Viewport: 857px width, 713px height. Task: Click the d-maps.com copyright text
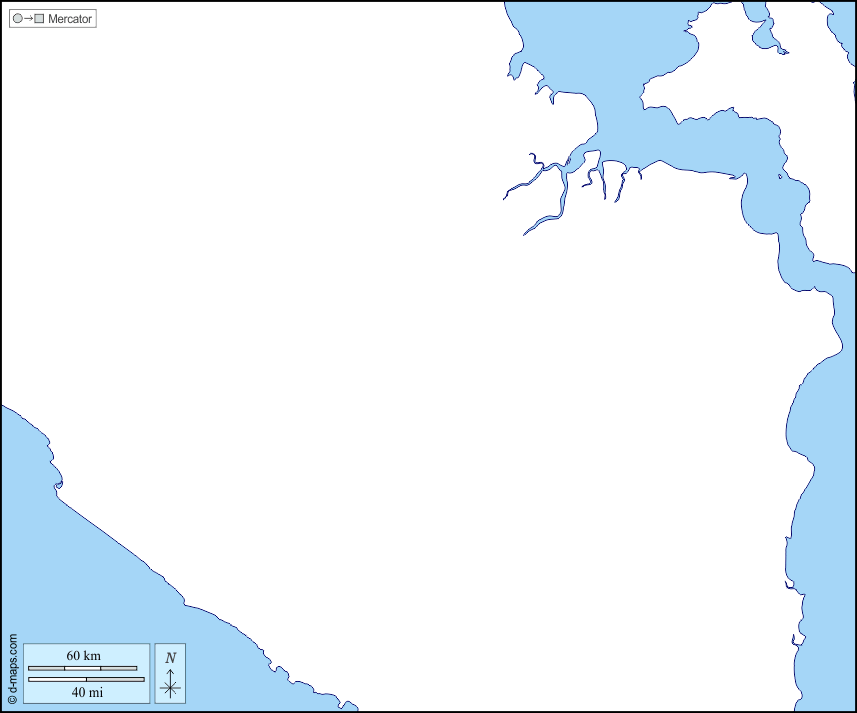point(12,669)
